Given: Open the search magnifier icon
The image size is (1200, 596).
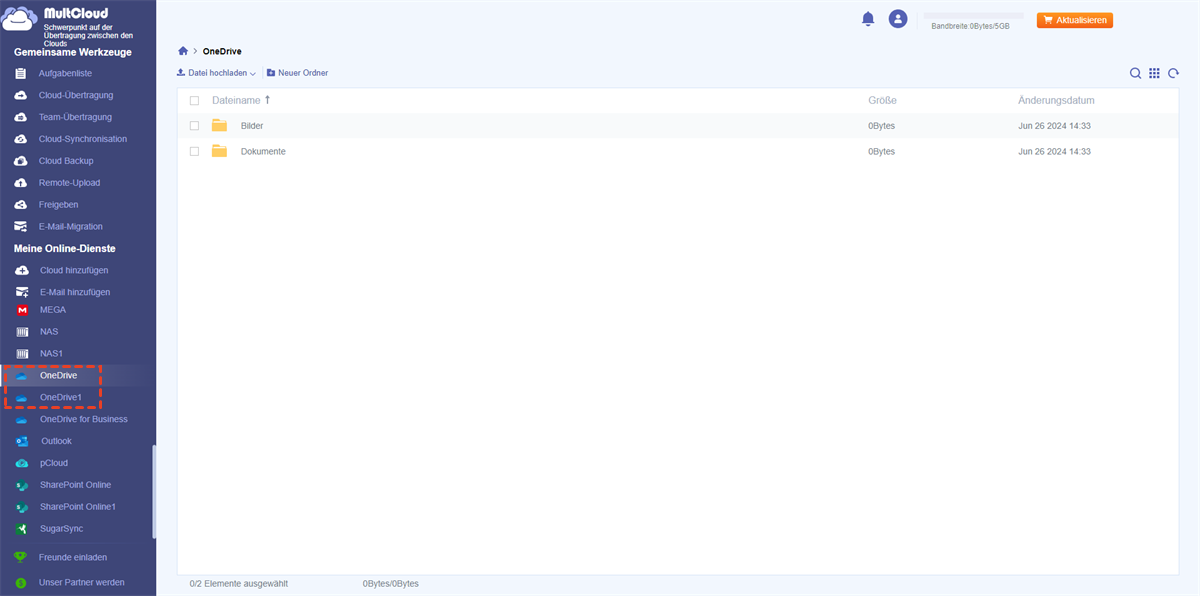Looking at the screenshot, I should [1135, 73].
